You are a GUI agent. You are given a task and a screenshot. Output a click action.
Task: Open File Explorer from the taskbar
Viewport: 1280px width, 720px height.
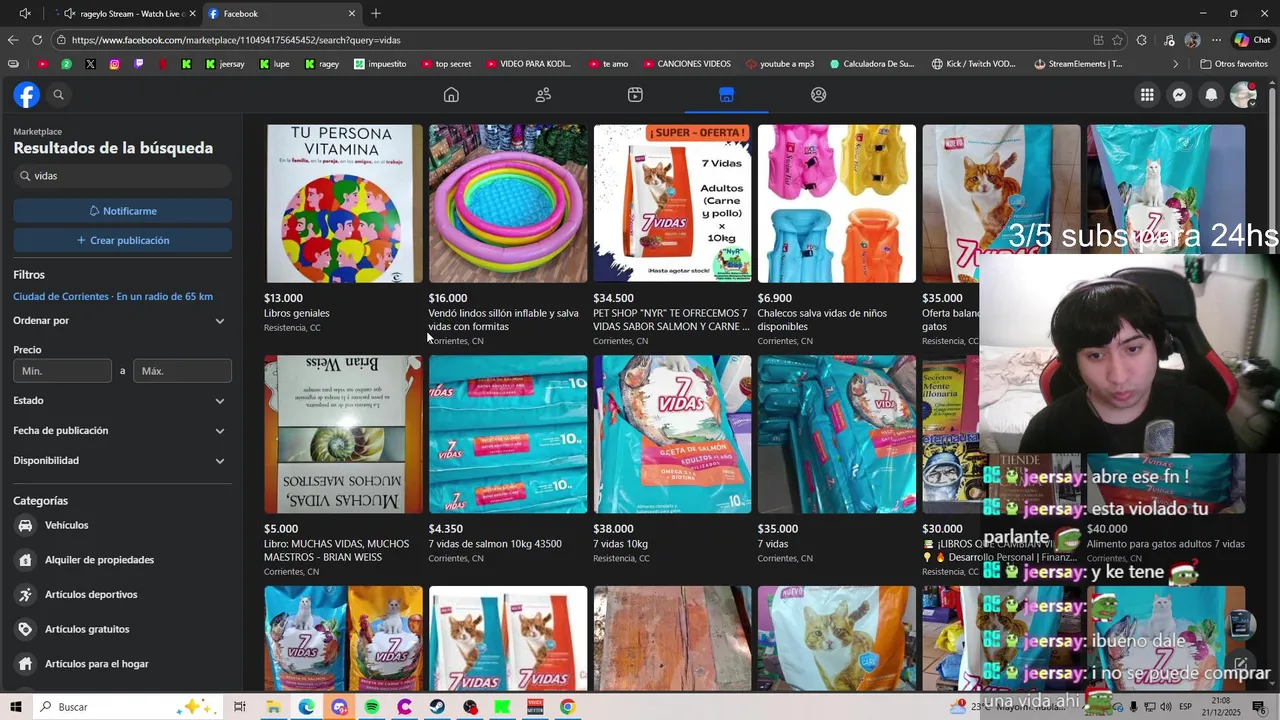coord(273,707)
